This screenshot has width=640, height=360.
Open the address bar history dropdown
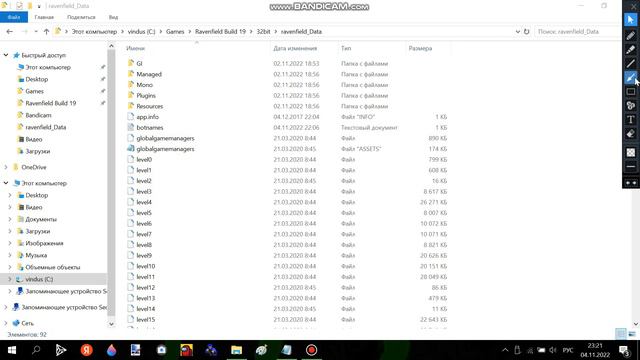[517, 31]
